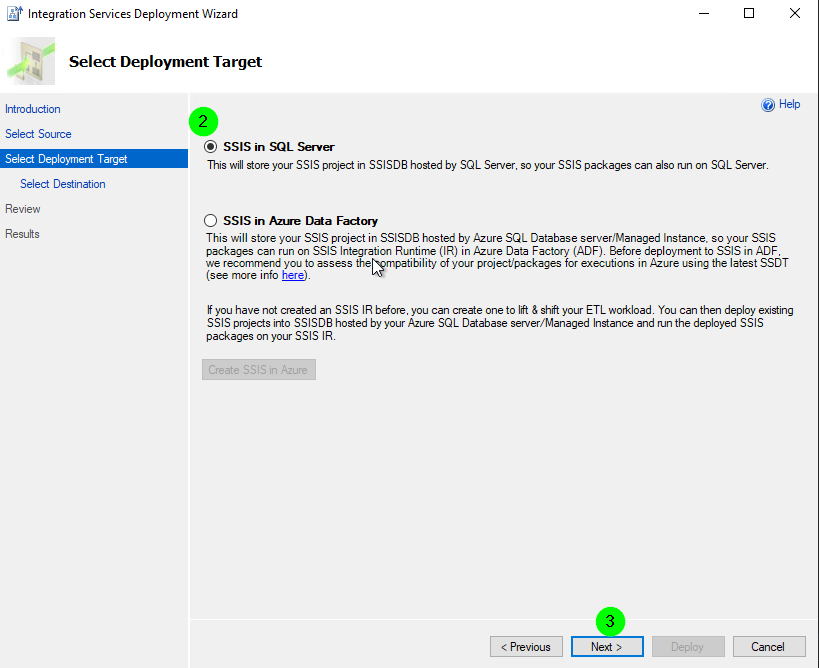The width and height of the screenshot is (819, 668).
Task: Select the Select Deployment Target step
Action: [x=94, y=159]
